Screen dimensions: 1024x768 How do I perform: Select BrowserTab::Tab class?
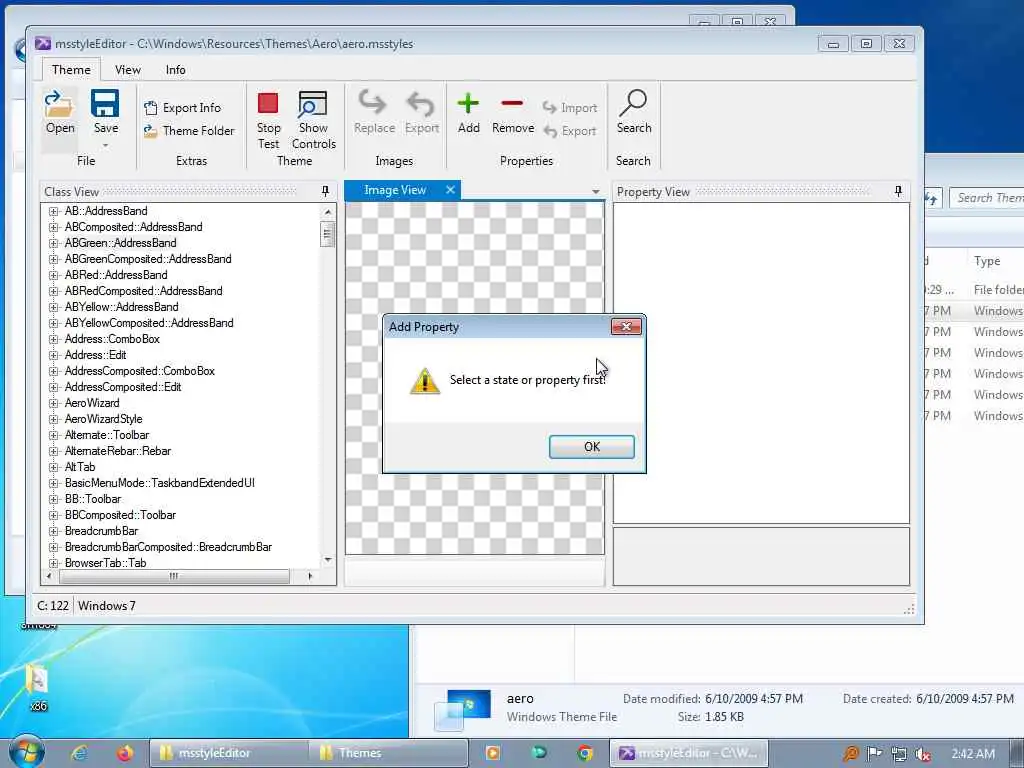pos(105,563)
